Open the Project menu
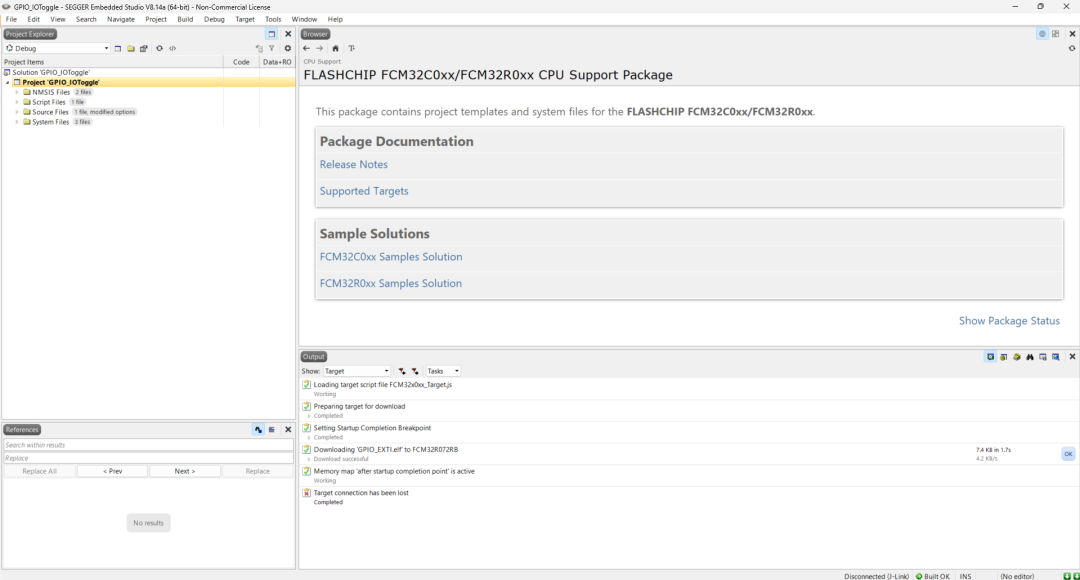Viewport: 1080px width, 580px height. coord(156,19)
